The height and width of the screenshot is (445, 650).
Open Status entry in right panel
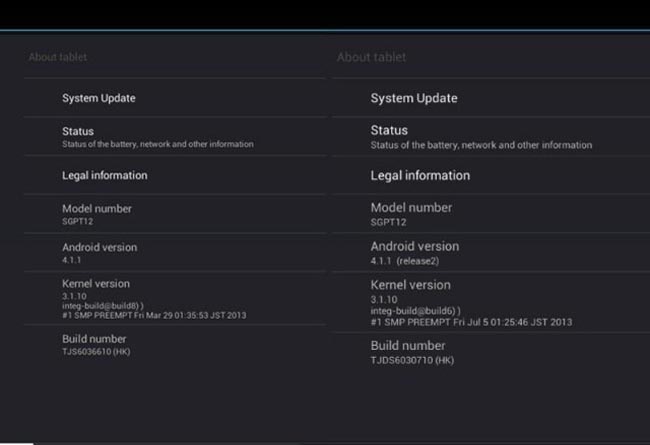click(x=491, y=137)
